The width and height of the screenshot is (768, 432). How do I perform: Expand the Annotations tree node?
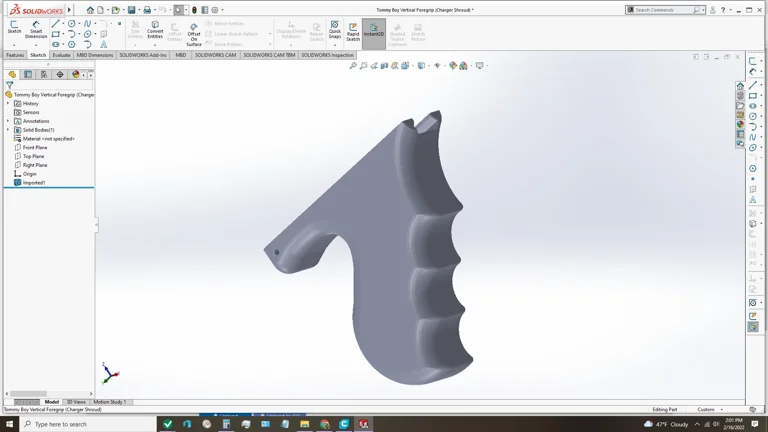8,121
